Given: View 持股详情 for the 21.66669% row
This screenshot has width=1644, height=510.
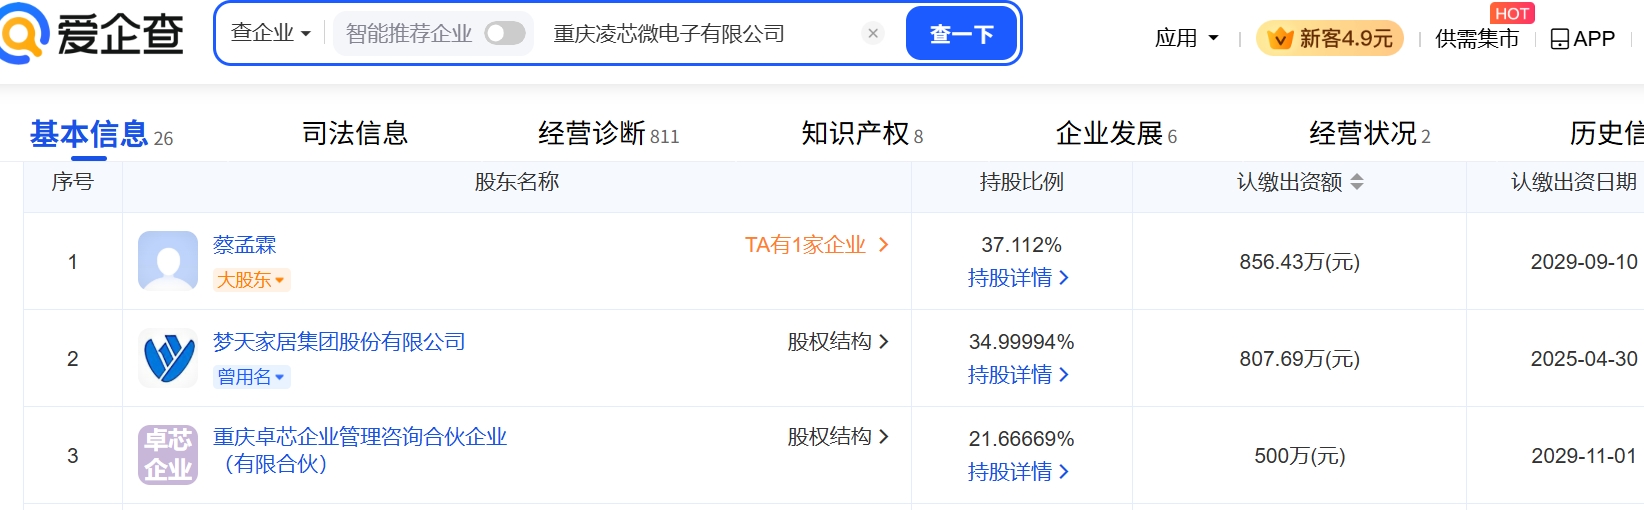Looking at the screenshot, I should point(1019,472).
